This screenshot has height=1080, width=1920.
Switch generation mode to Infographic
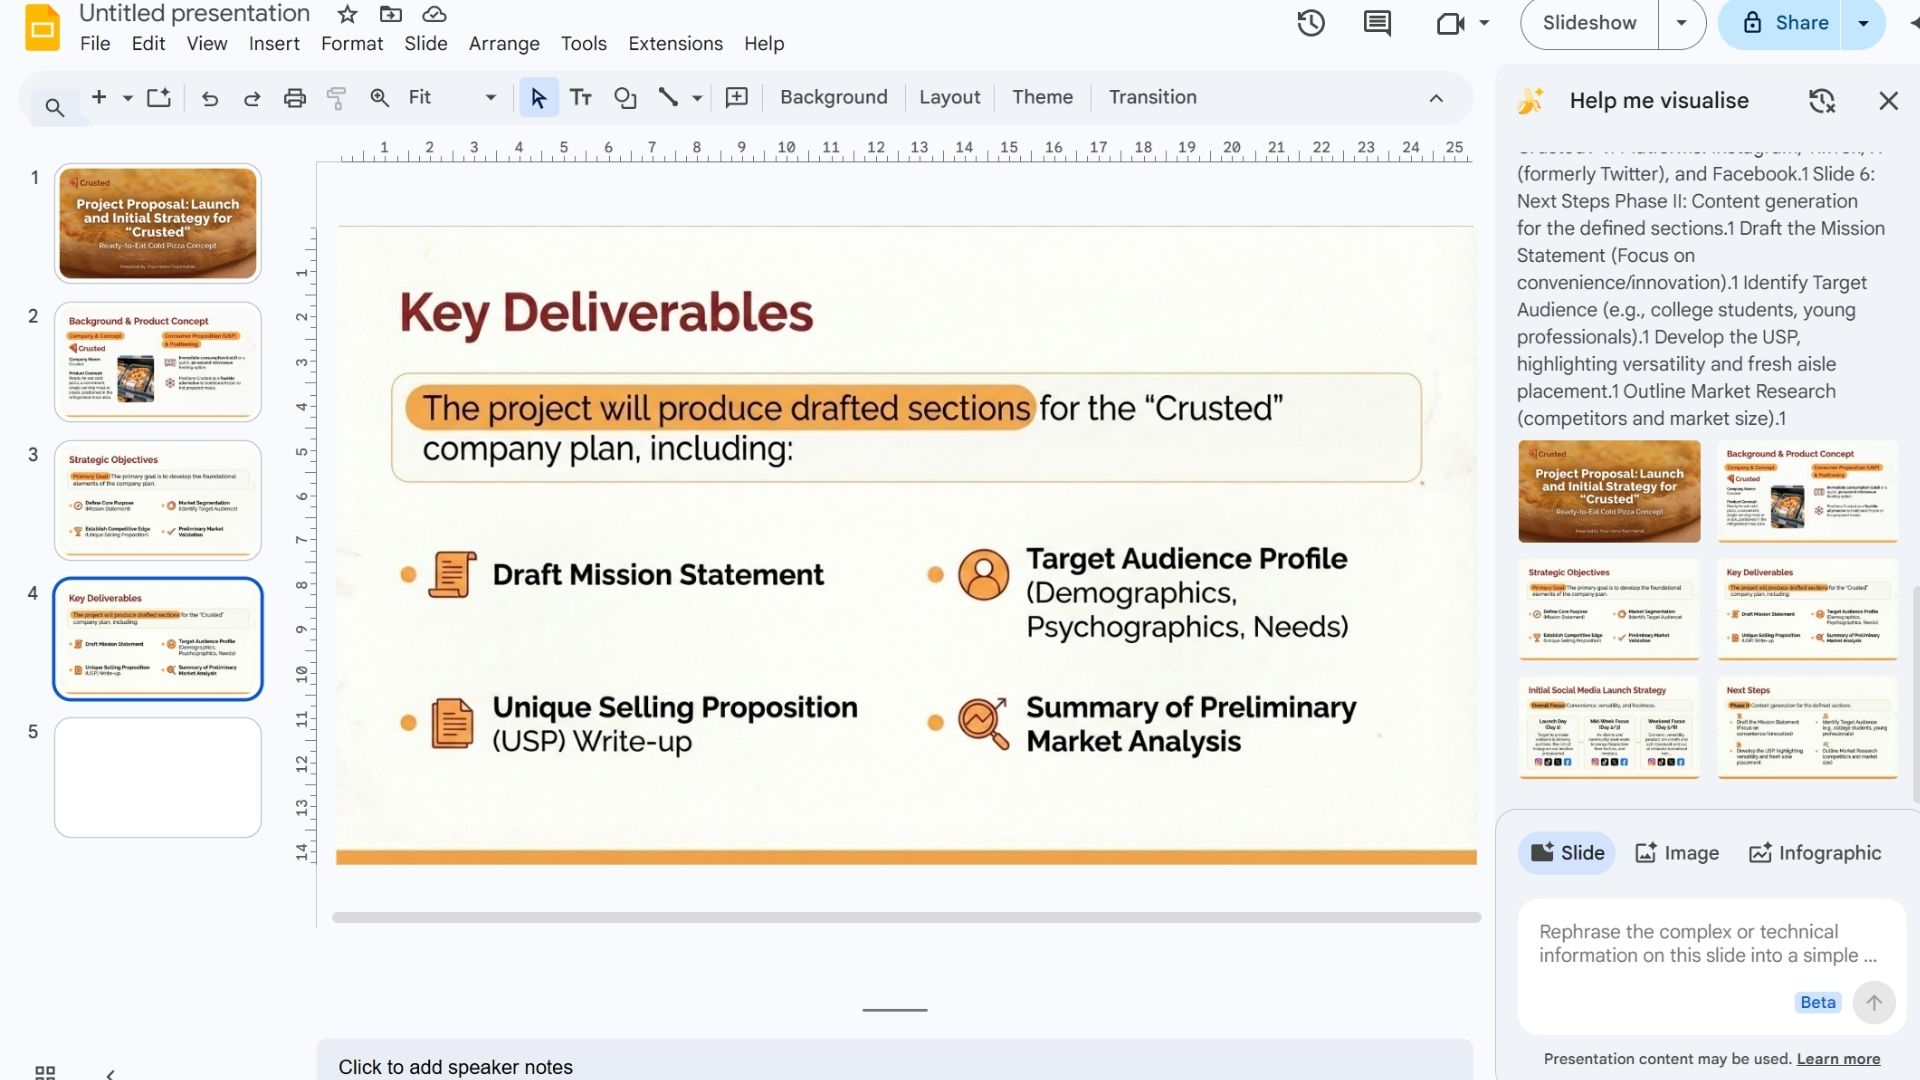(x=1814, y=853)
